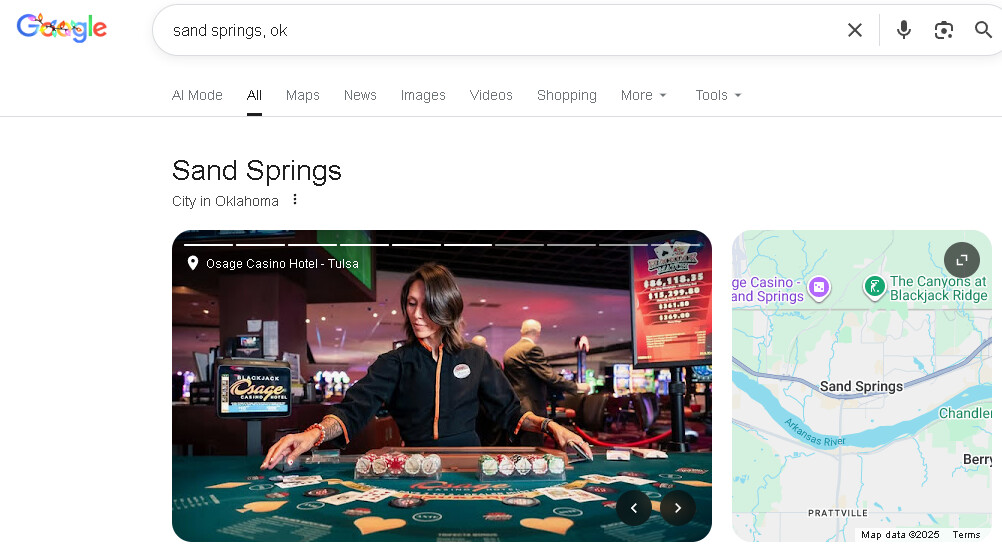Click the magnifying glass search button
1002x560 pixels.
coord(983,30)
